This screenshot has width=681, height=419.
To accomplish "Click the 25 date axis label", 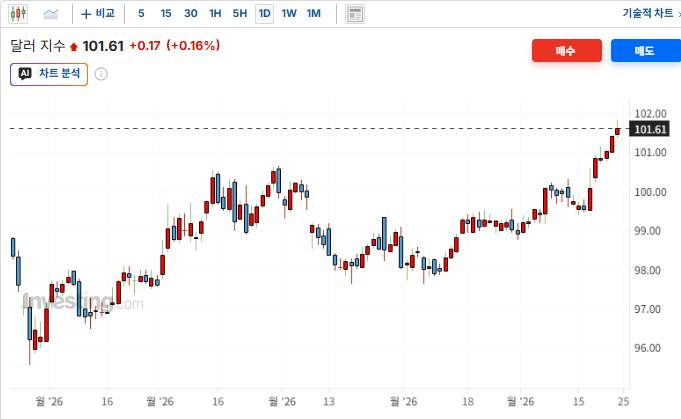I will pos(623,402).
